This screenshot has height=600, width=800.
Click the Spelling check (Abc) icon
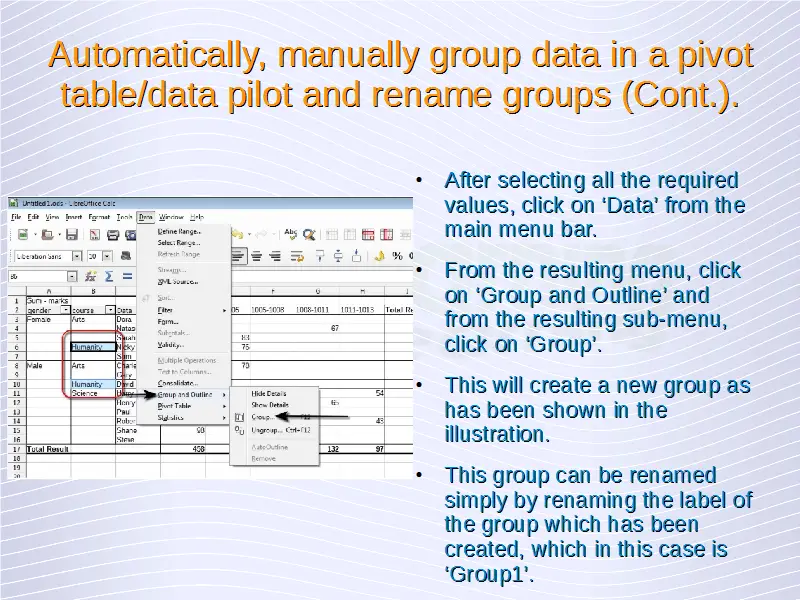click(x=291, y=234)
